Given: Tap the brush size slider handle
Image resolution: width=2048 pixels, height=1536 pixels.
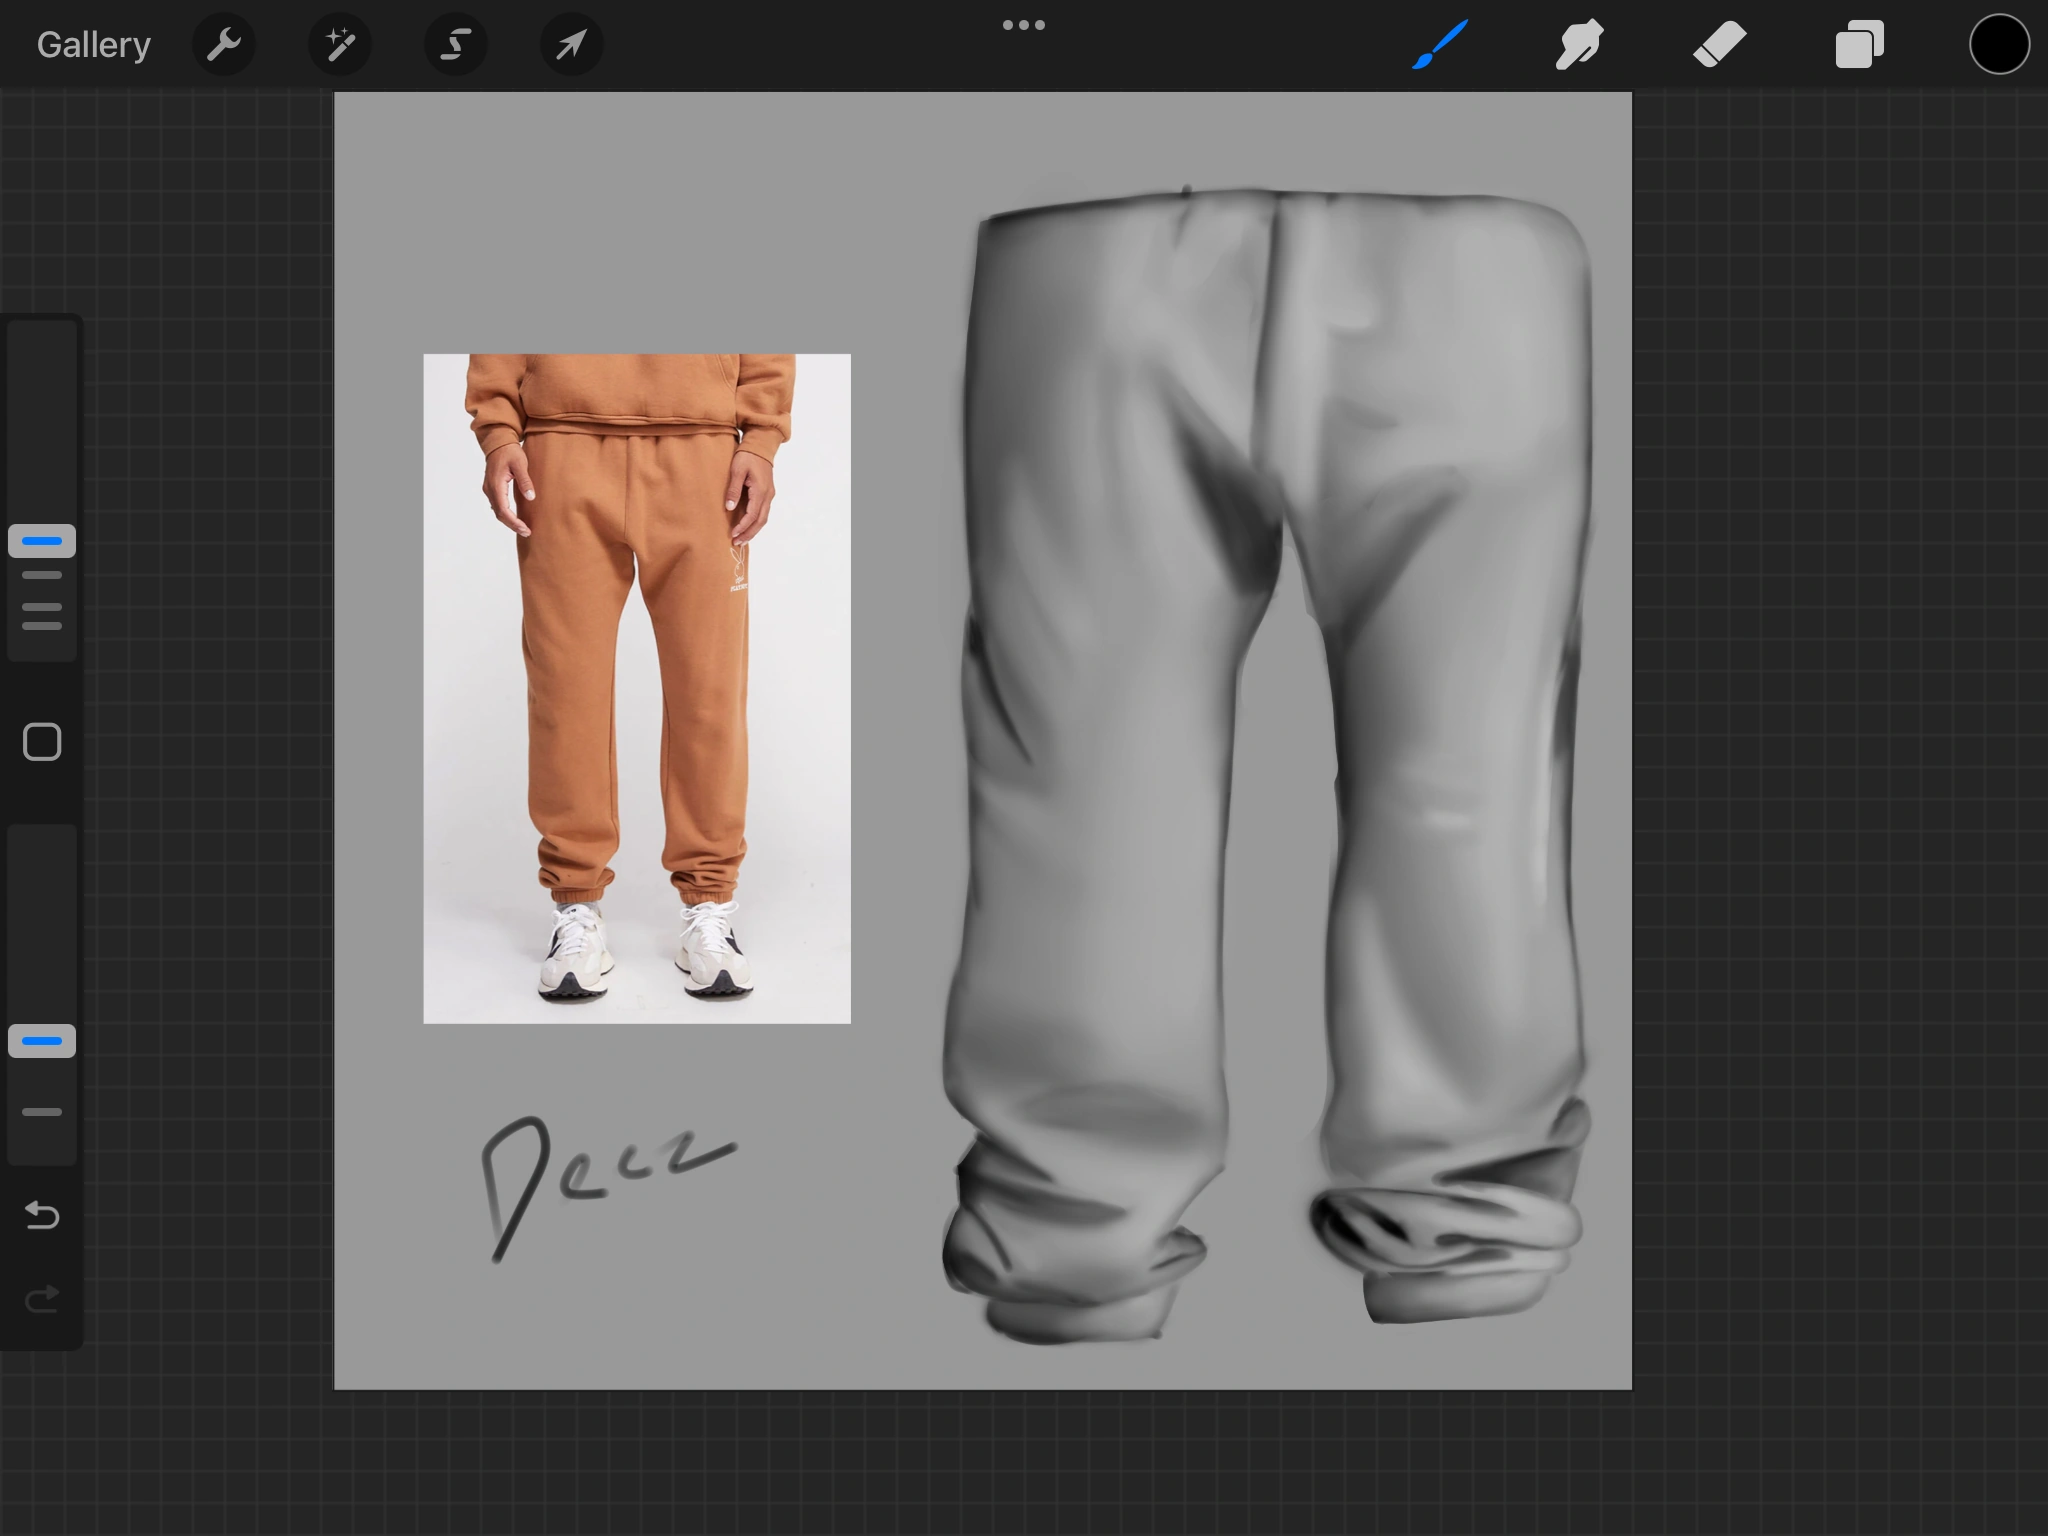Looking at the screenshot, I should point(41,541).
